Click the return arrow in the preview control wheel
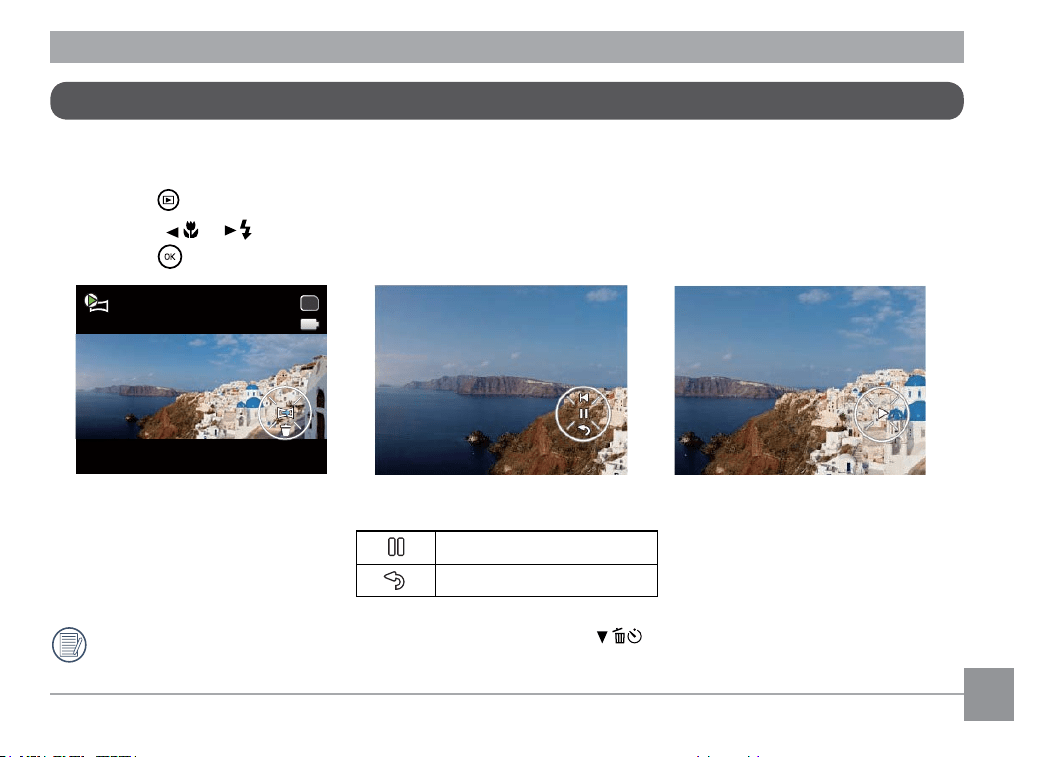Viewport: 1040px width, 757px height. (x=584, y=431)
